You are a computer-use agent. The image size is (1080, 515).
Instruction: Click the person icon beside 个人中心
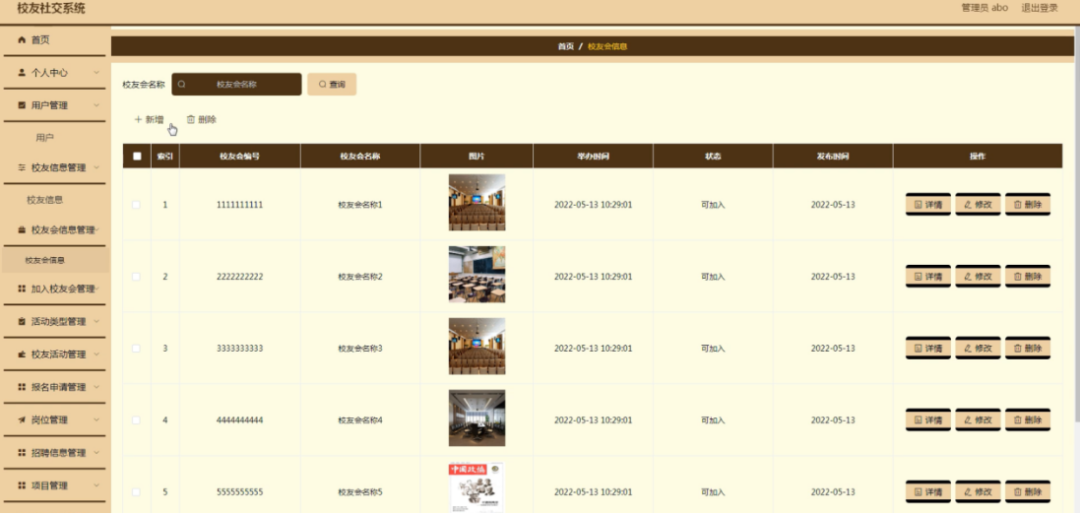(x=21, y=72)
